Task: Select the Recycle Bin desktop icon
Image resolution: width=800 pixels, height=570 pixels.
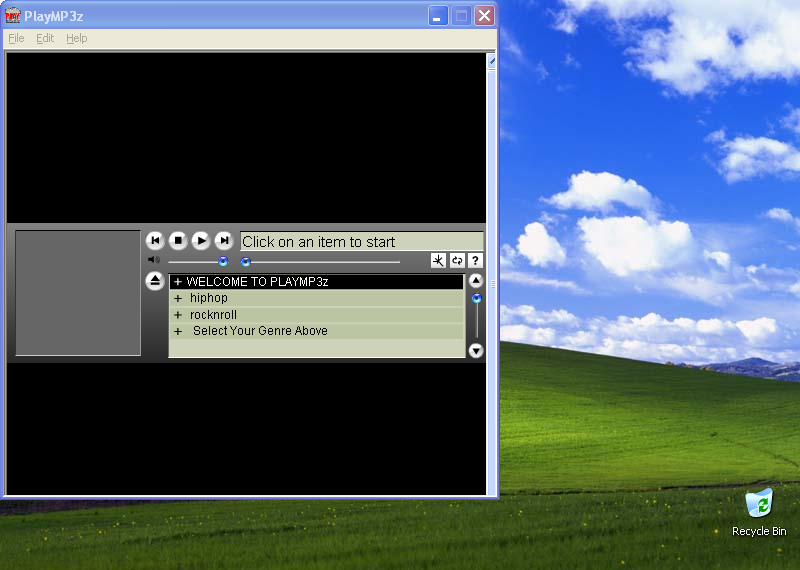Action: click(x=759, y=513)
